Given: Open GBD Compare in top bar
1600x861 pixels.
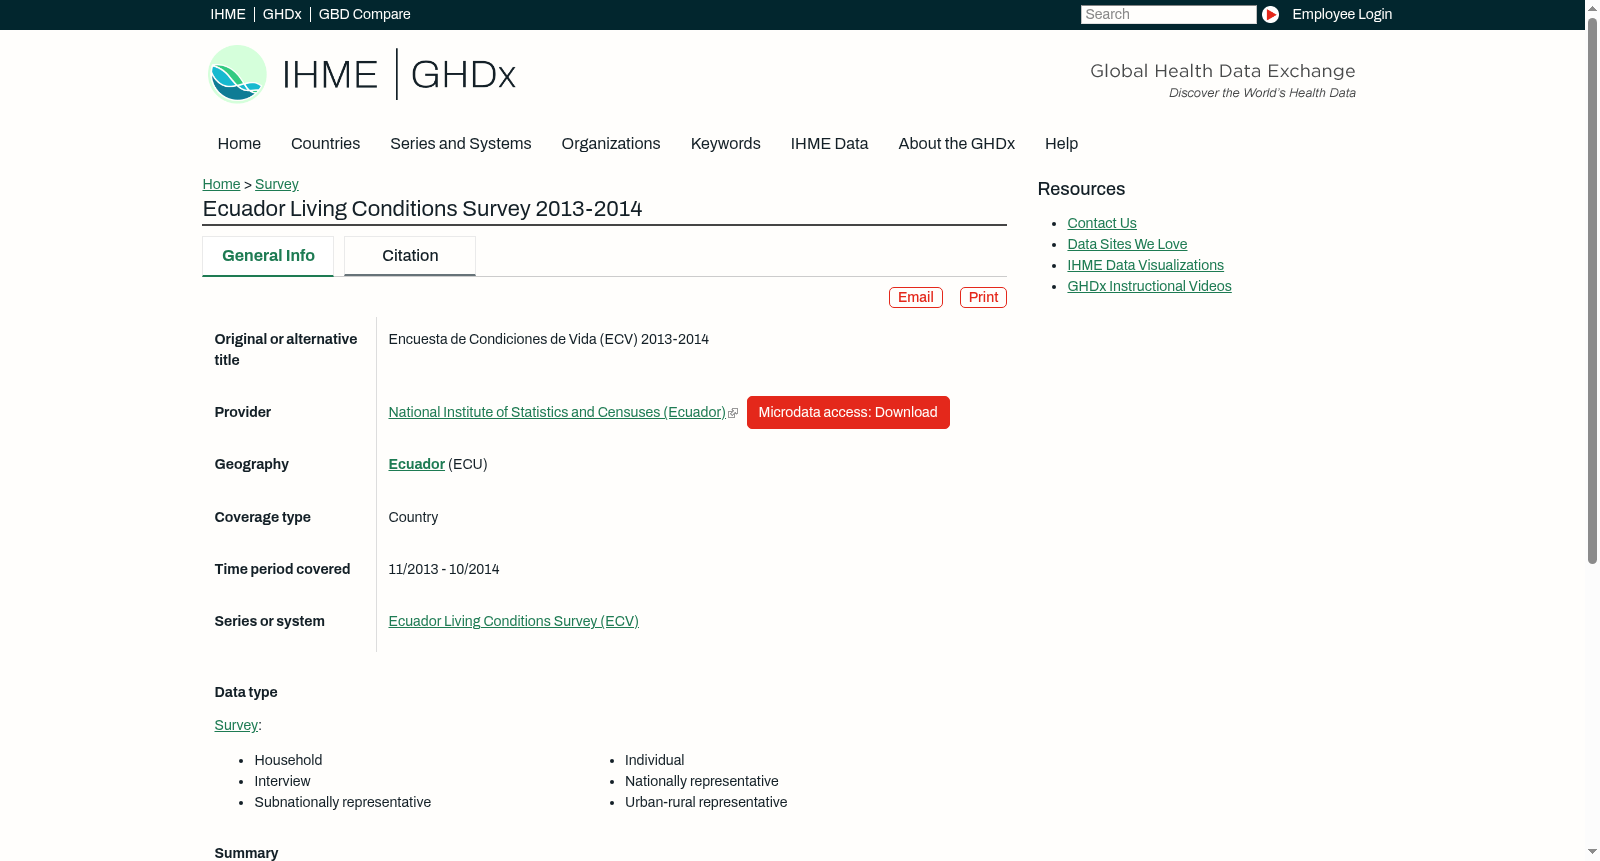Looking at the screenshot, I should (365, 14).
